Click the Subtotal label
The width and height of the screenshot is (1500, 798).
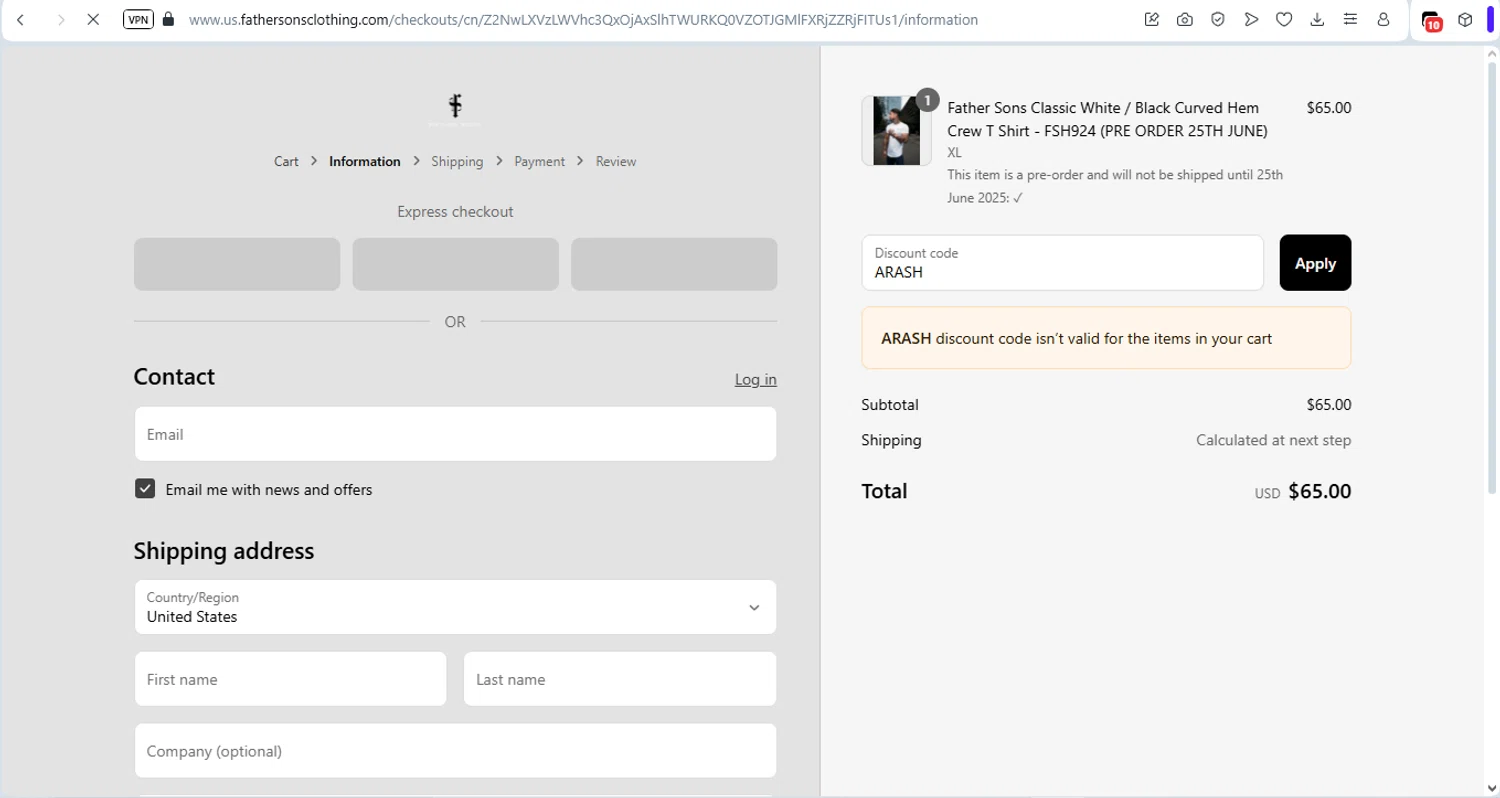pos(890,405)
